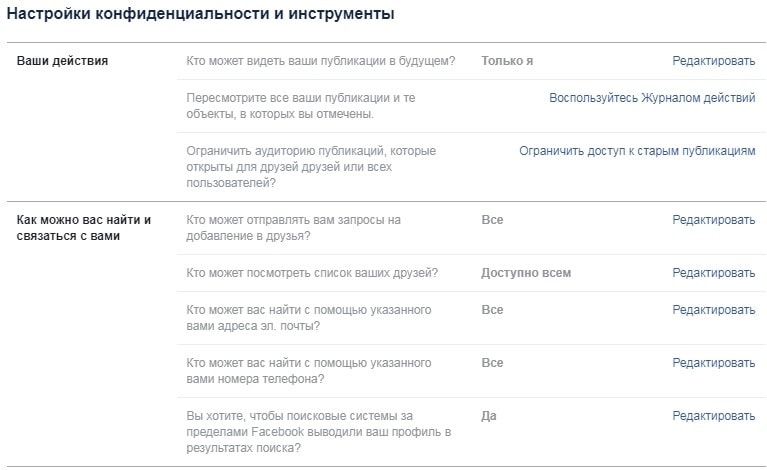The width and height of the screenshot is (767, 470).
Task: Click 'Кто может посмотреть список ваших друзей' row
Action: coord(312,273)
